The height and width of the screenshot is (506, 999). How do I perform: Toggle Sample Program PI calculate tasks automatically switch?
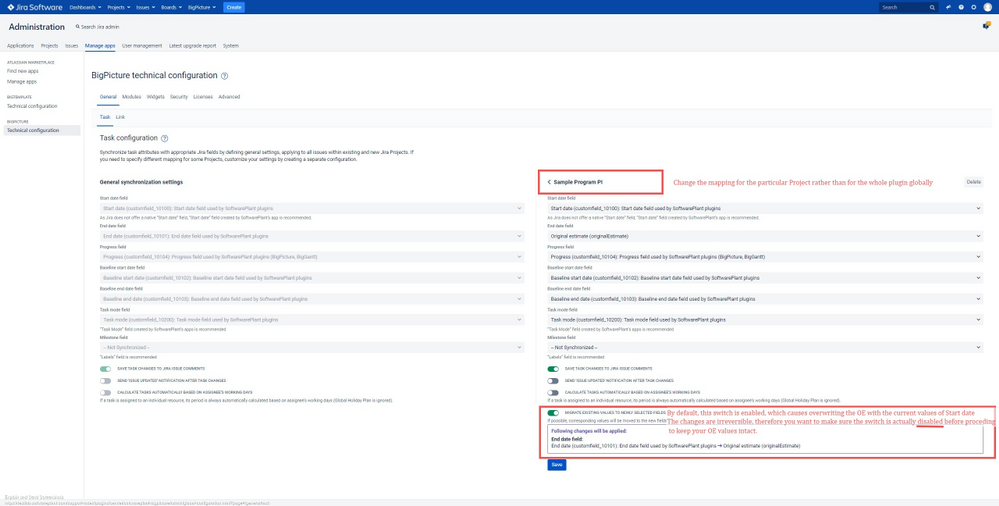pyautogui.click(x=553, y=393)
